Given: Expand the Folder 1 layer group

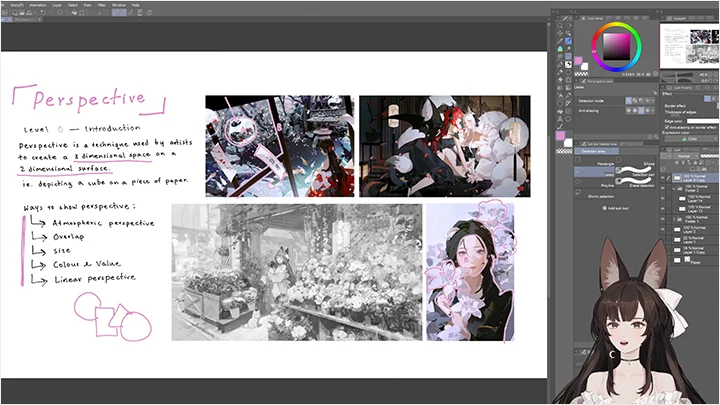Looking at the screenshot, I should pyautogui.click(x=674, y=219).
